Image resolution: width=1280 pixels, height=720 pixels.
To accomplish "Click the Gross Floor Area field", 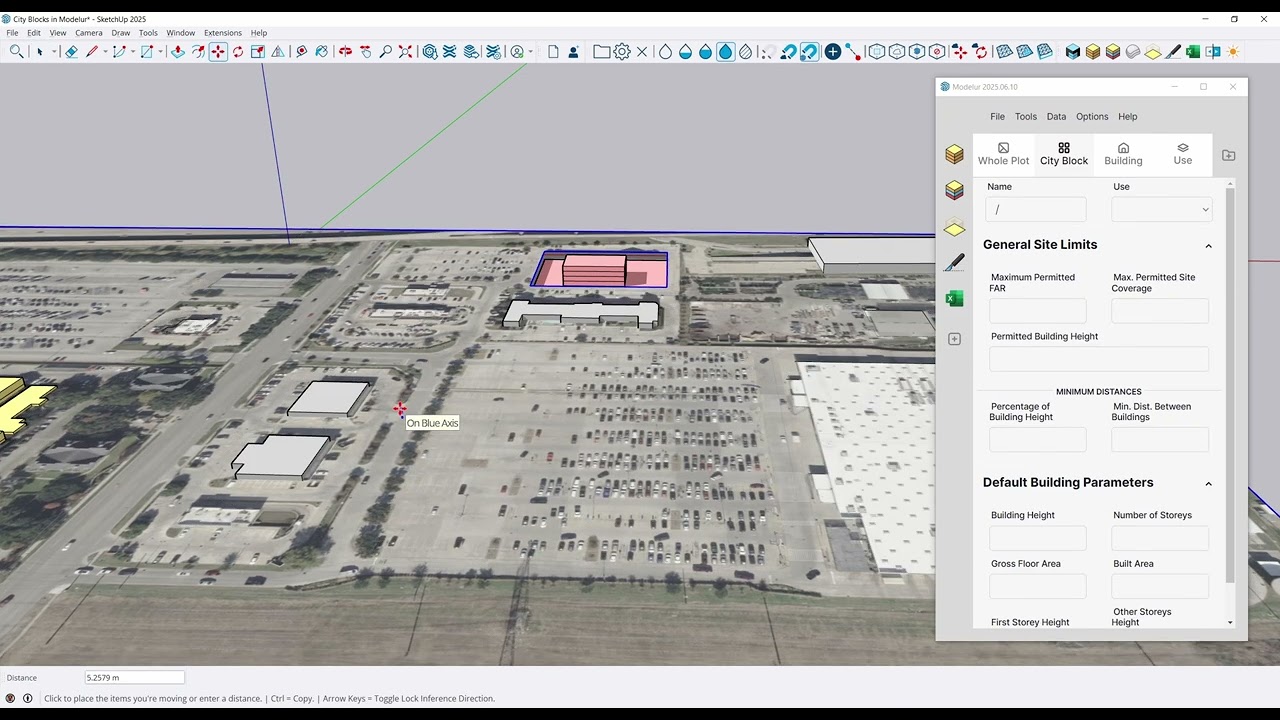I will pos(1038,586).
